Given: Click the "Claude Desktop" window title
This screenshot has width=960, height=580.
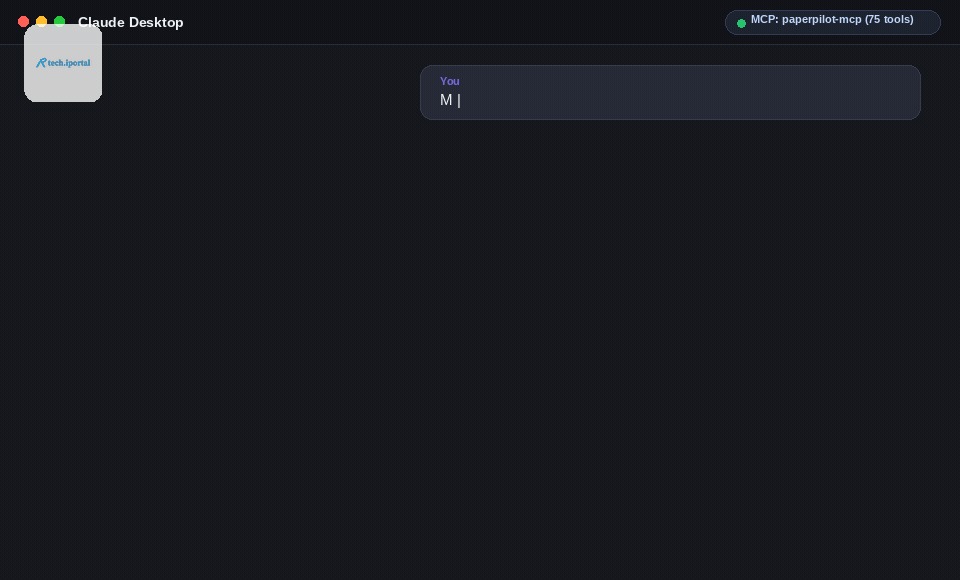Looking at the screenshot, I should pyautogui.click(x=130, y=23).
